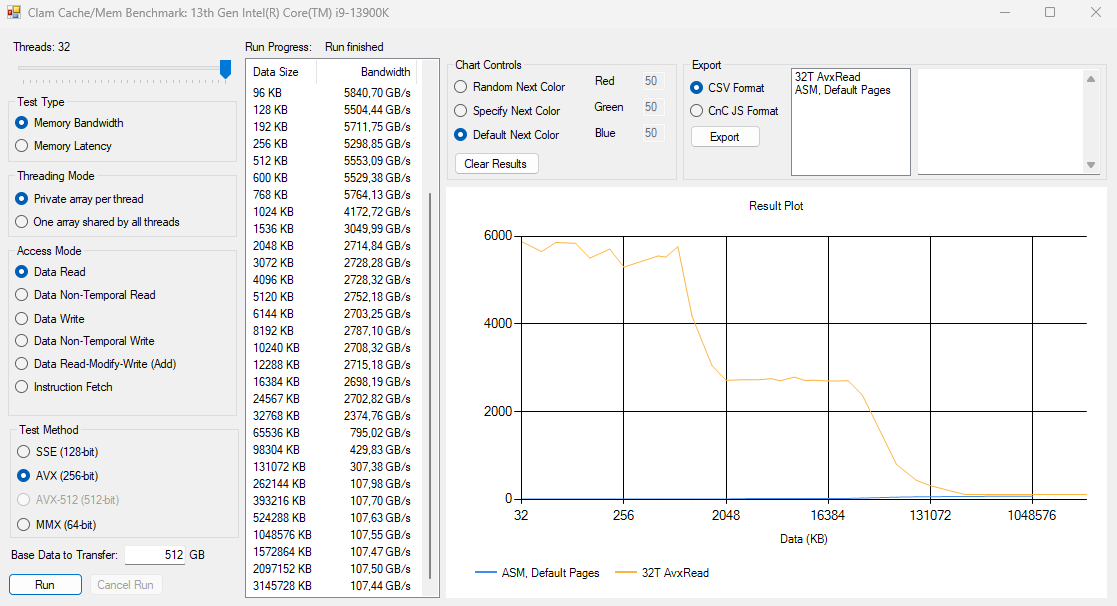Click the 795,02 GB/s bandwidth value
This screenshot has width=1117, height=606.
[x=380, y=433]
